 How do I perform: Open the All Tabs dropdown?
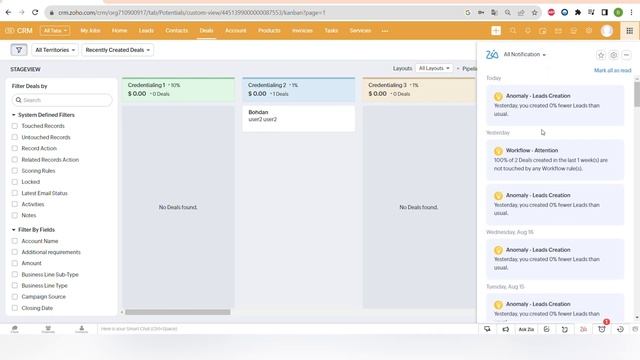click(x=55, y=31)
